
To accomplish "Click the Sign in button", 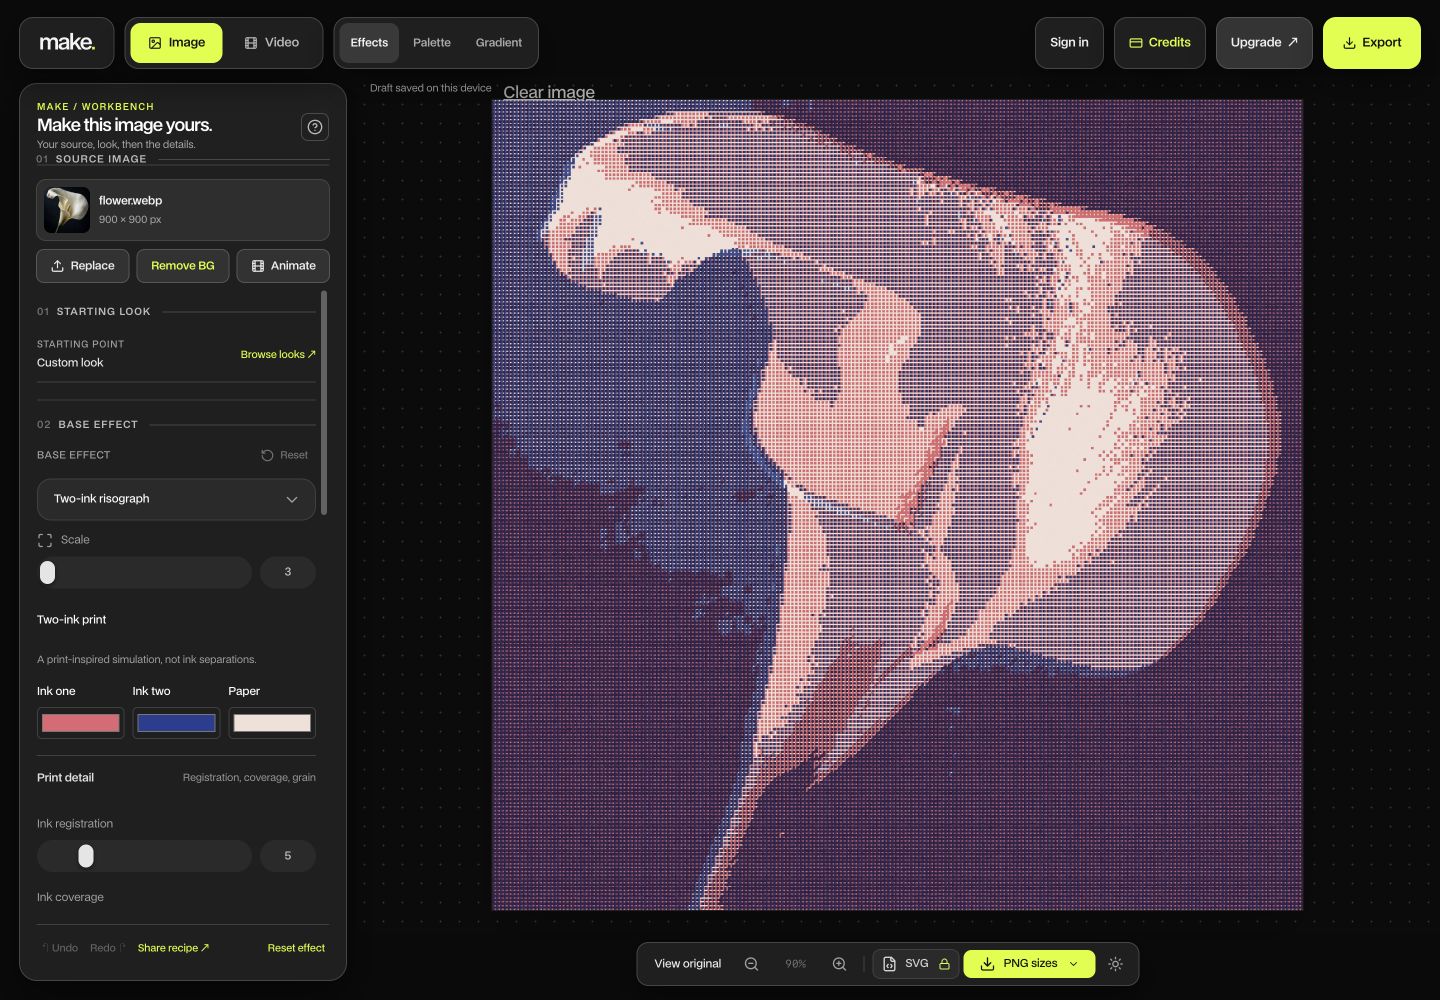I will coord(1069,43).
